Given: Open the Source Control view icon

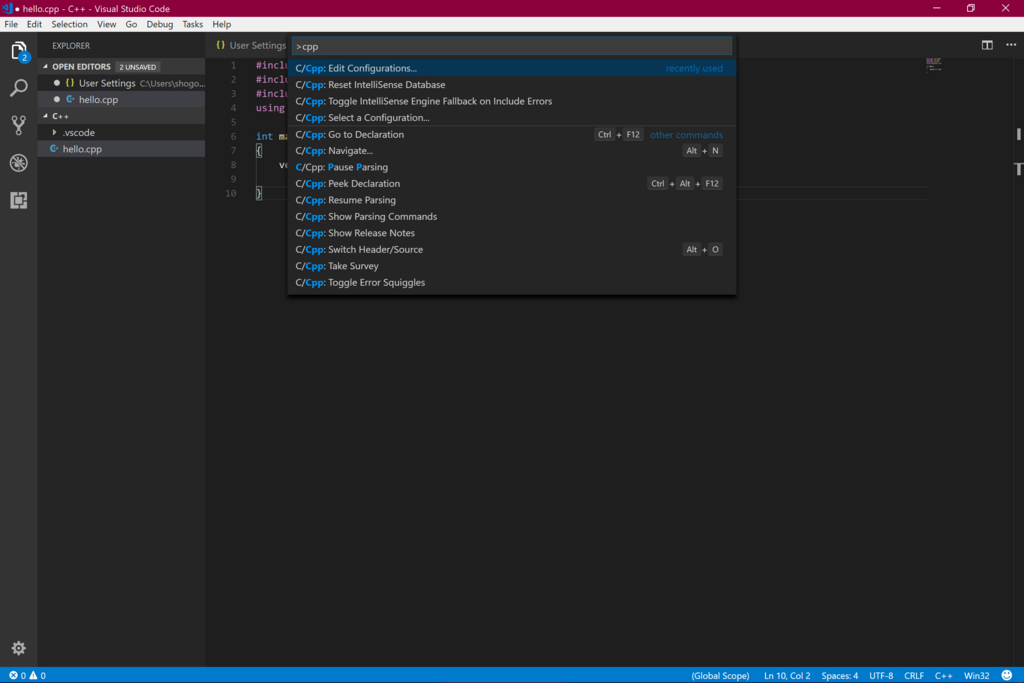Looking at the screenshot, I should [x=18, y=125].
